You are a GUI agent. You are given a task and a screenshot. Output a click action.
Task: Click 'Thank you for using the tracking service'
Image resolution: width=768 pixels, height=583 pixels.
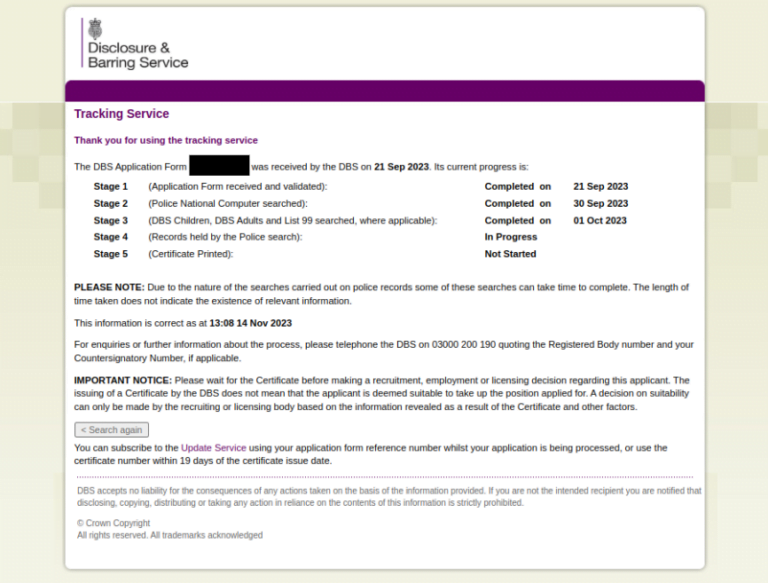[166, 140]
